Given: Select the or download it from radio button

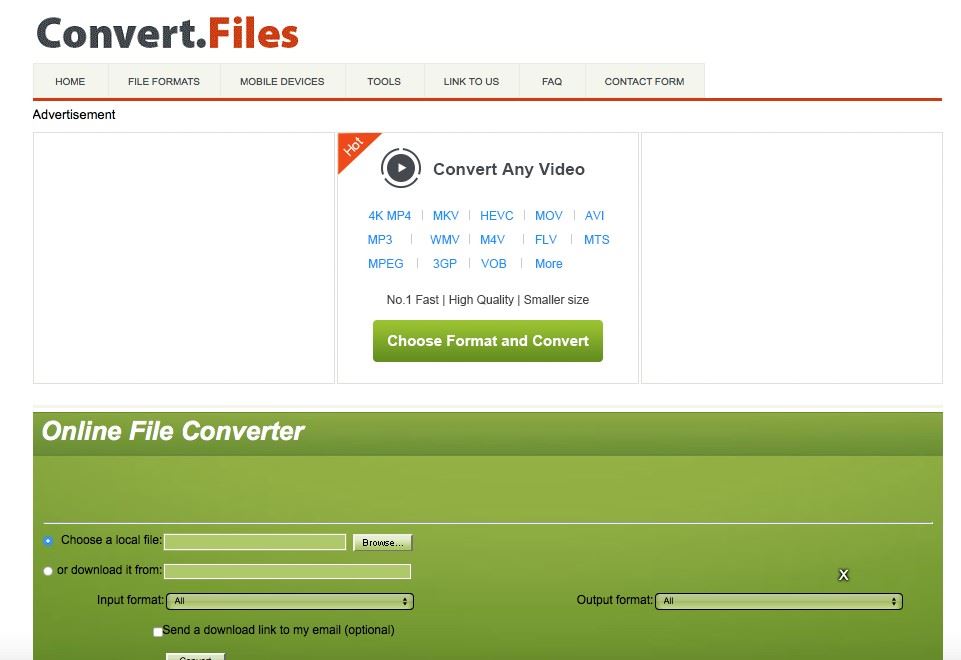Looking at the screenshot, I should click(48, 571).
